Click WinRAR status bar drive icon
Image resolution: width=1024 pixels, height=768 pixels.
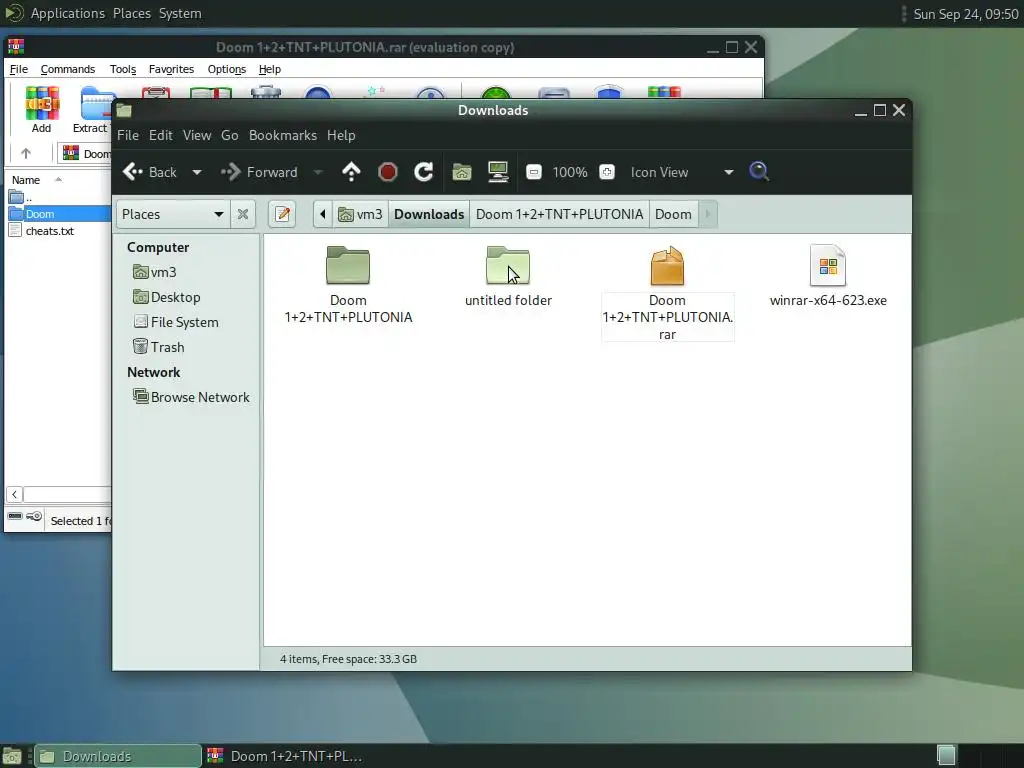pos(15,517)
